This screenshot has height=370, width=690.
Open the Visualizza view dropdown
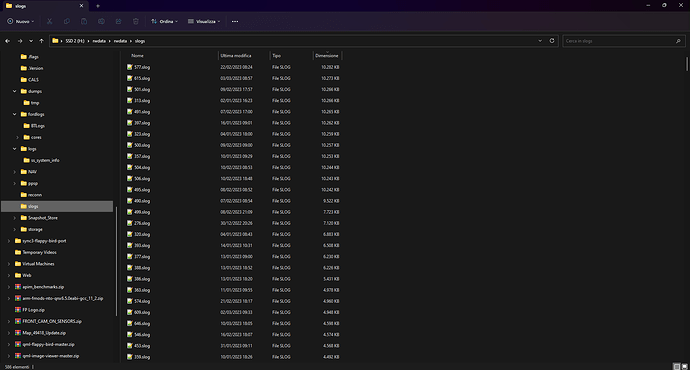204,21
